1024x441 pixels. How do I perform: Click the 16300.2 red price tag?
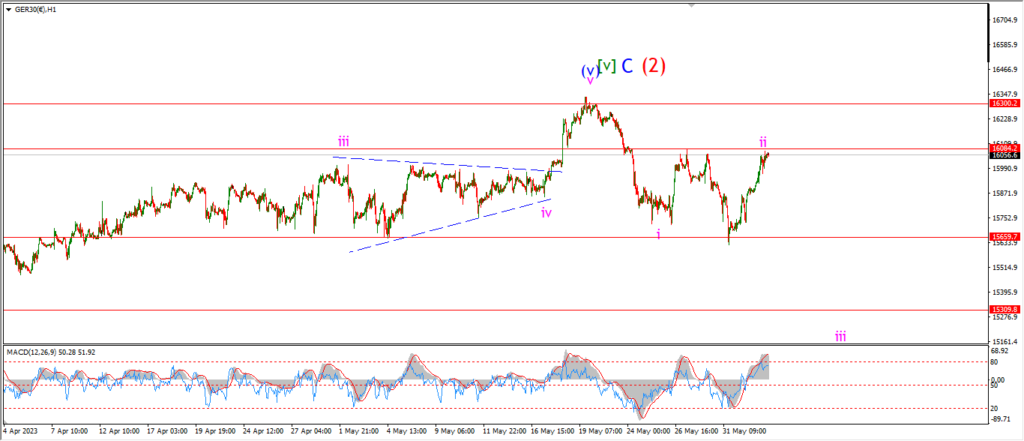1004,104
